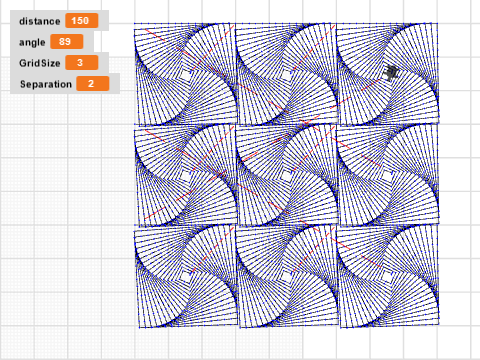Viewport: 480px width, 360px height.
Task: Select the Separation variable monitor label
Action: pyautogui.click(x=46, y=84)
